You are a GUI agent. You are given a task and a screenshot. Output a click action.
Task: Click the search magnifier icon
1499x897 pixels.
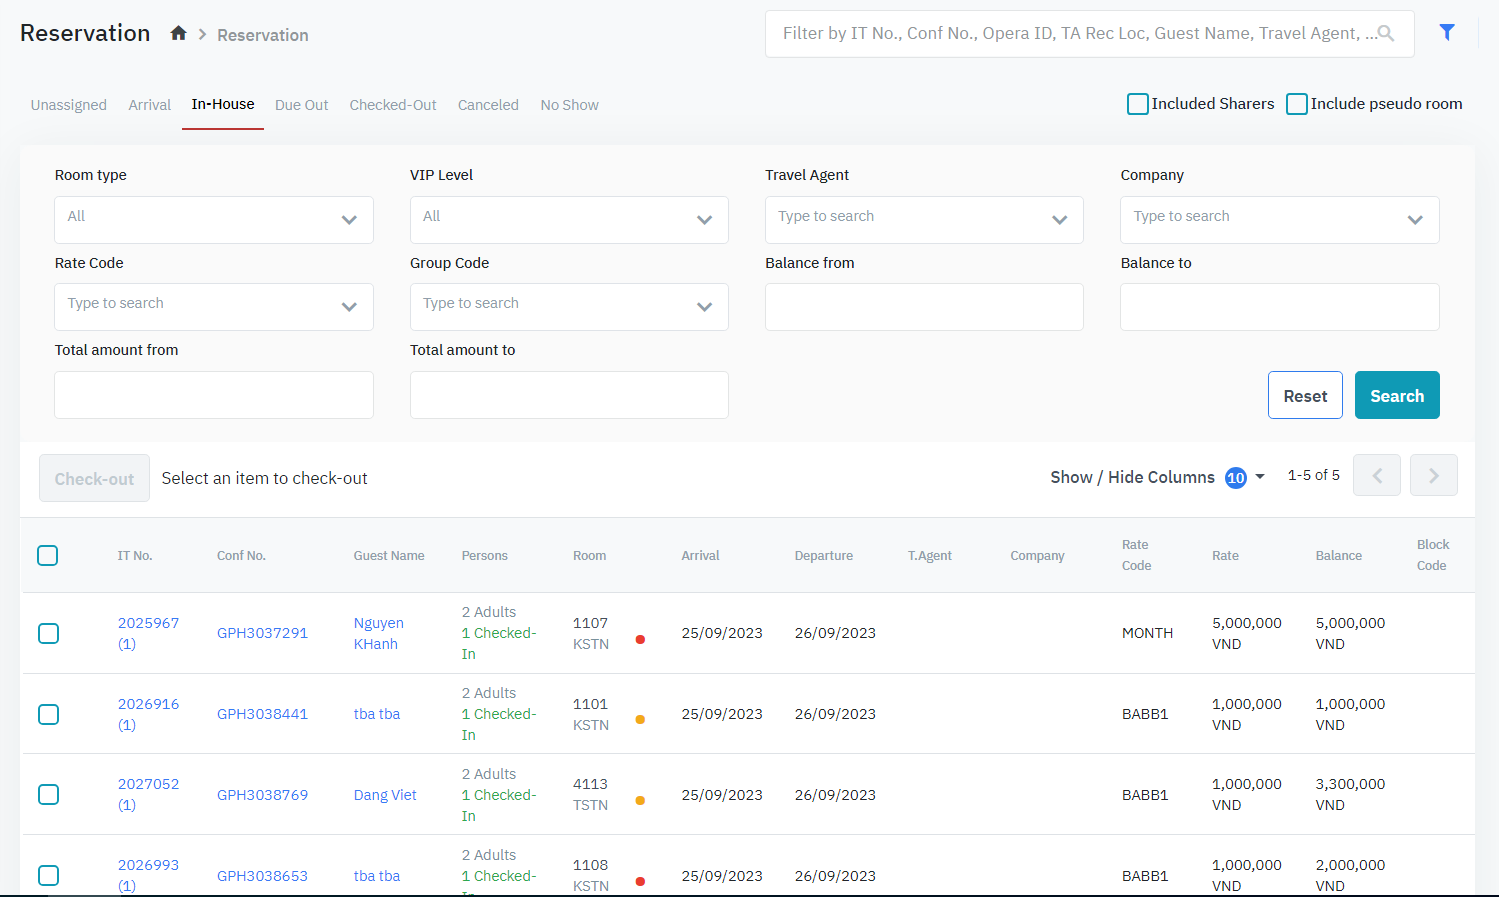1385,33
